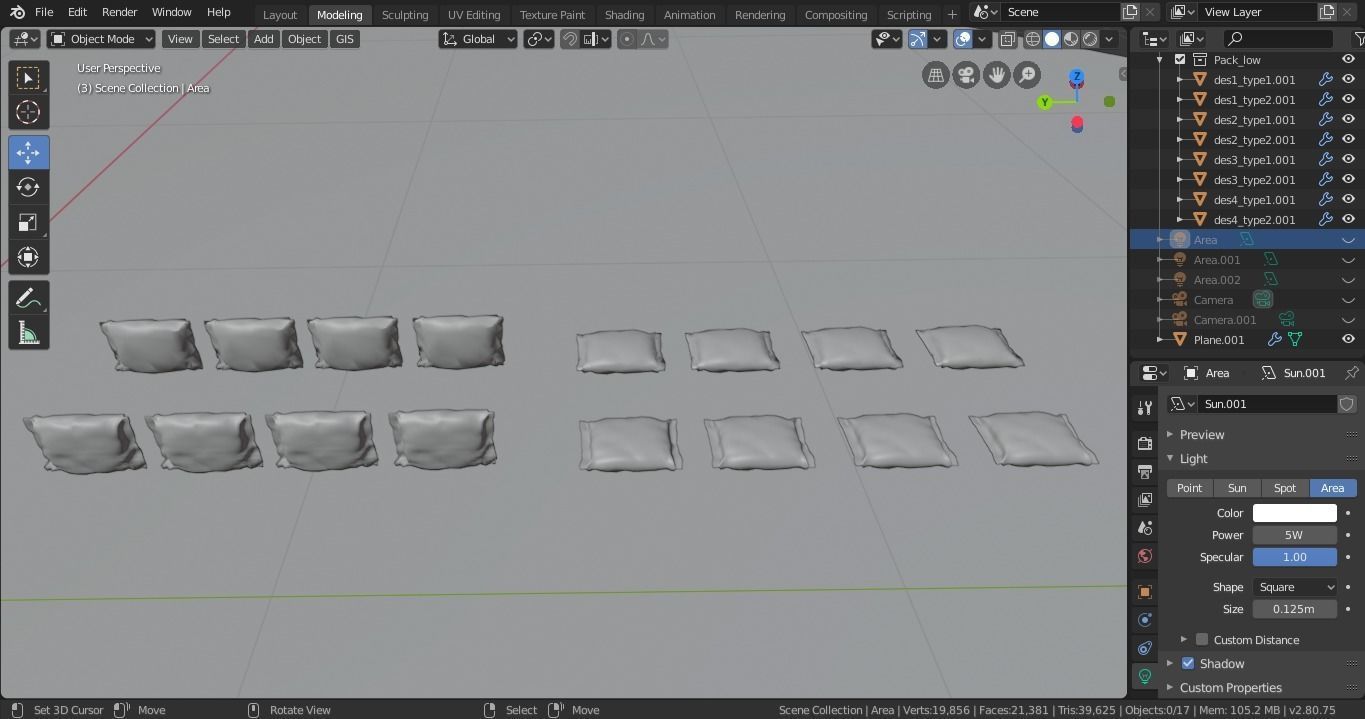Select the Measure ruler tool
The height and width of the screenshot is (719, 1365).
[x=28, y=333]
